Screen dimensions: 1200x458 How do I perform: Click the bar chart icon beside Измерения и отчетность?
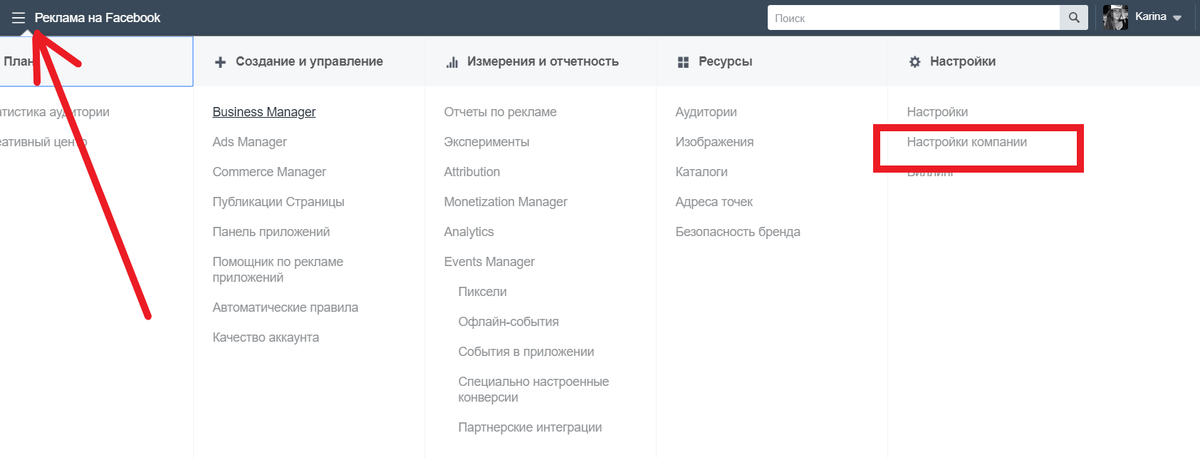pyautogui.click(x=452, y=62)
